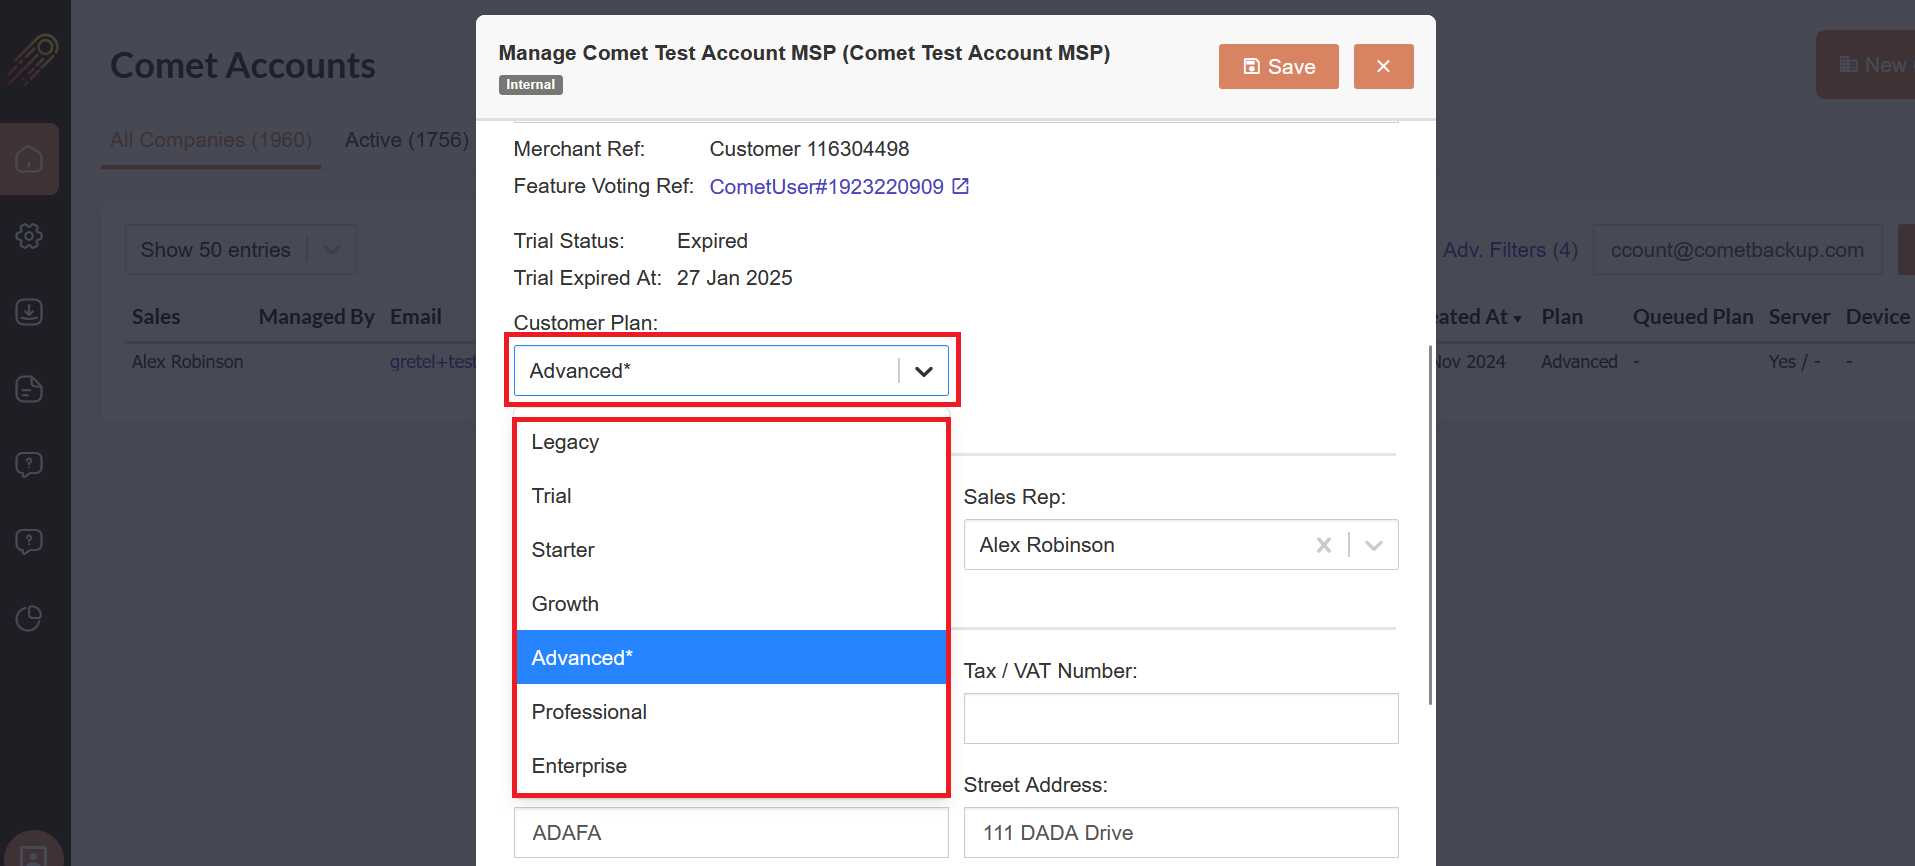The height and width of the screenshot is (866, 1915).
Task: Focus the Tax / VAT Number field
Action: tap(1181, 719)
